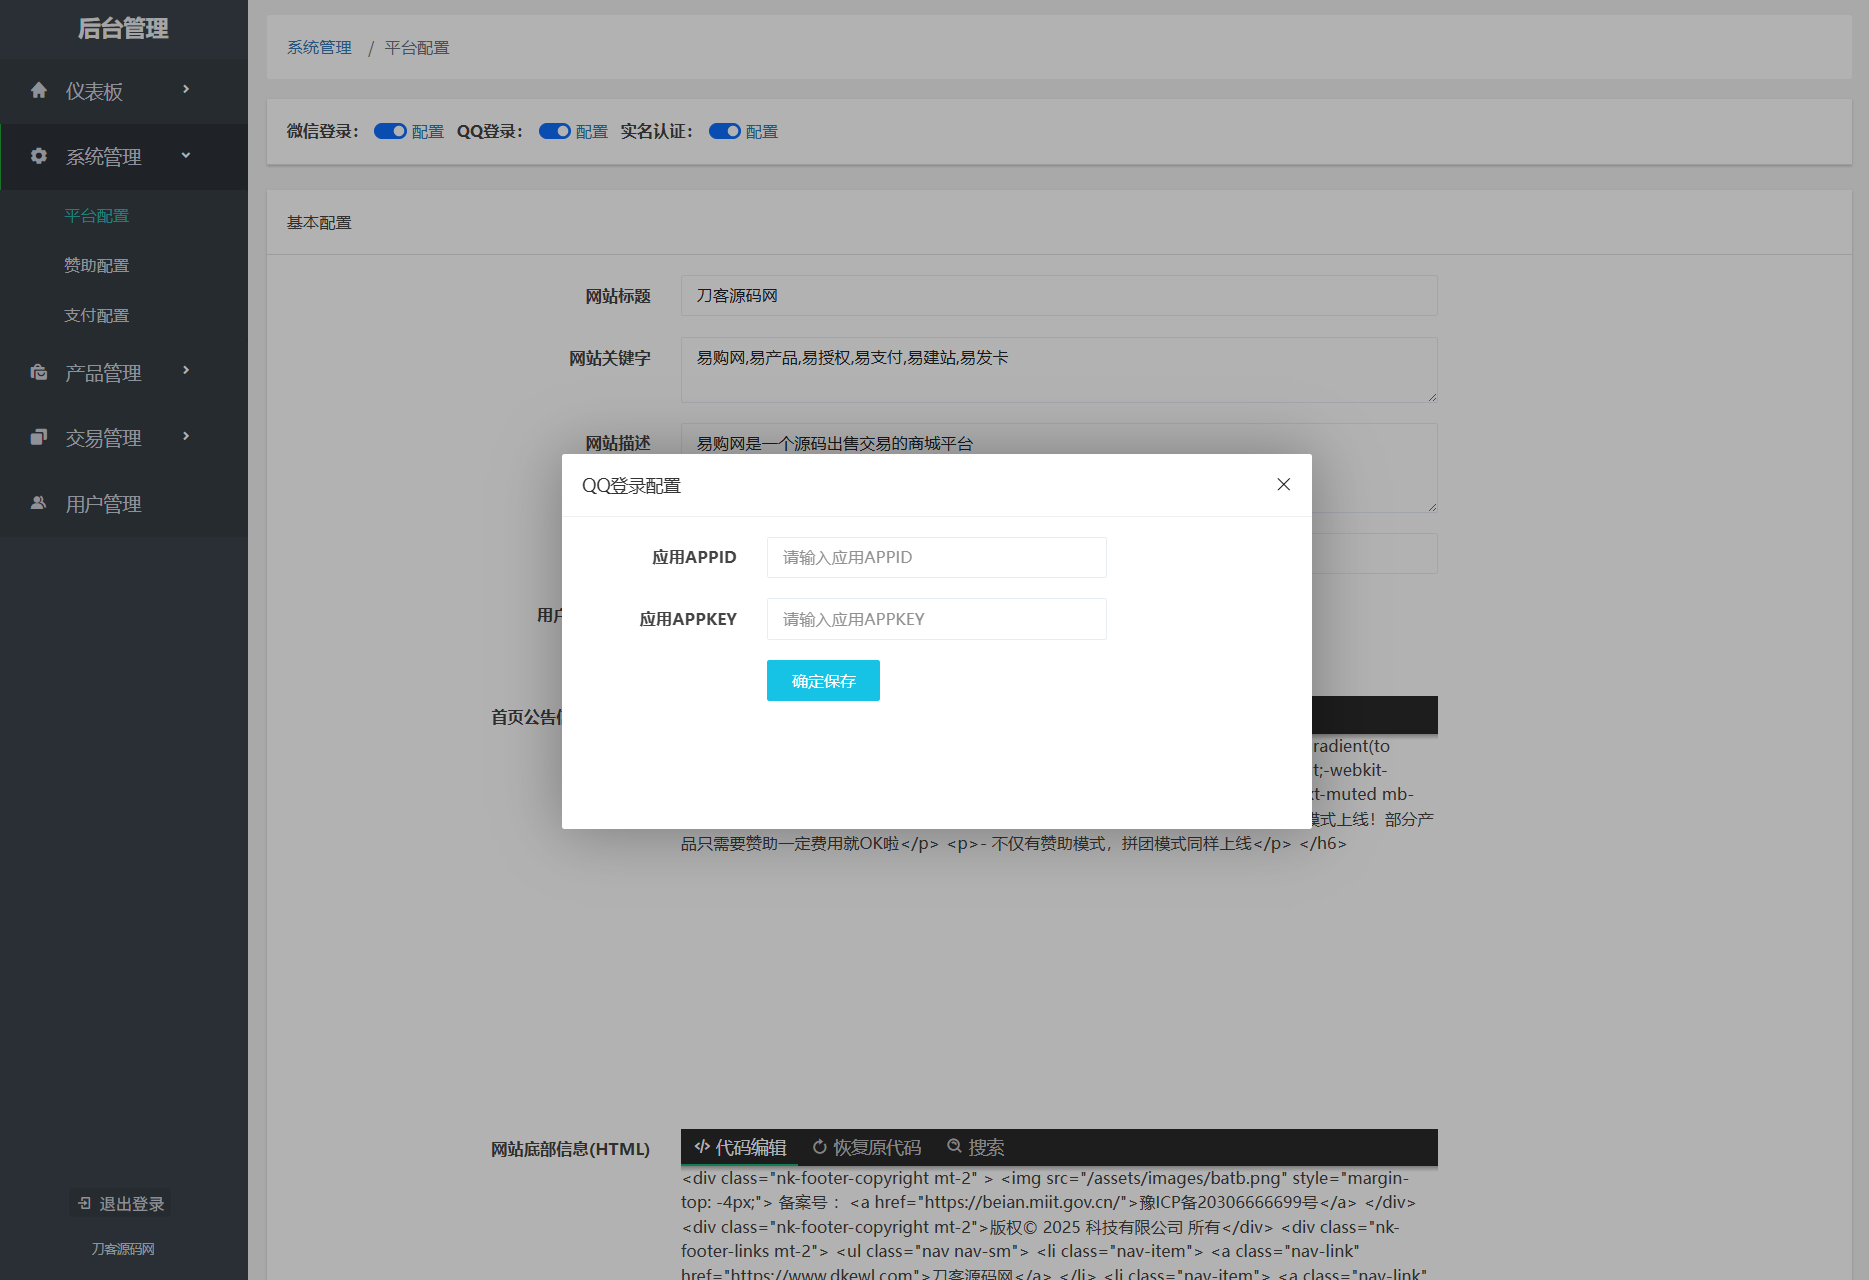Disable the 微信登录 toggle
The width and height of the screenshot is (1869, 1280).
pyautogui.click(x=390, y=130)
